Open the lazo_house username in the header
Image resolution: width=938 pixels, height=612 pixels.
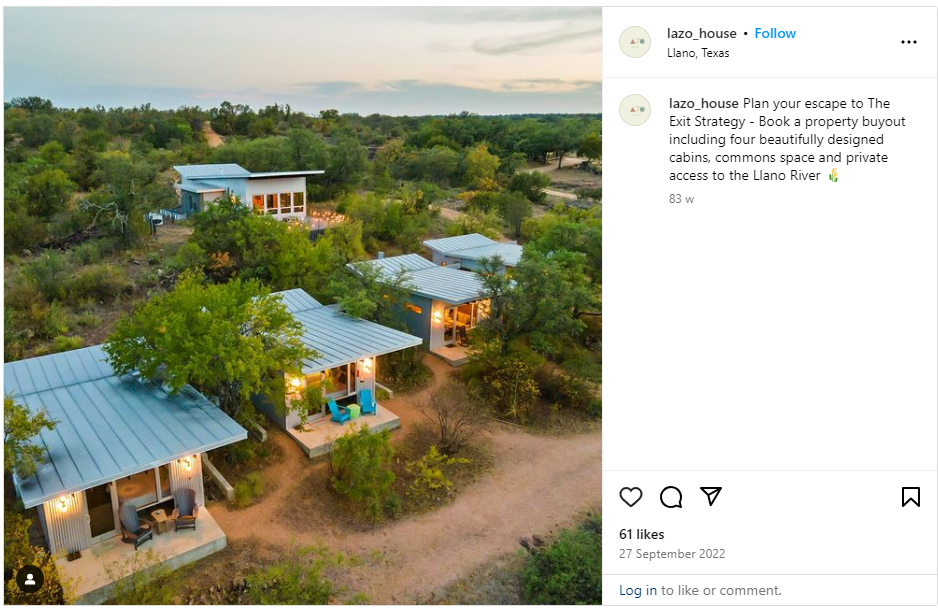click(701, 33)
